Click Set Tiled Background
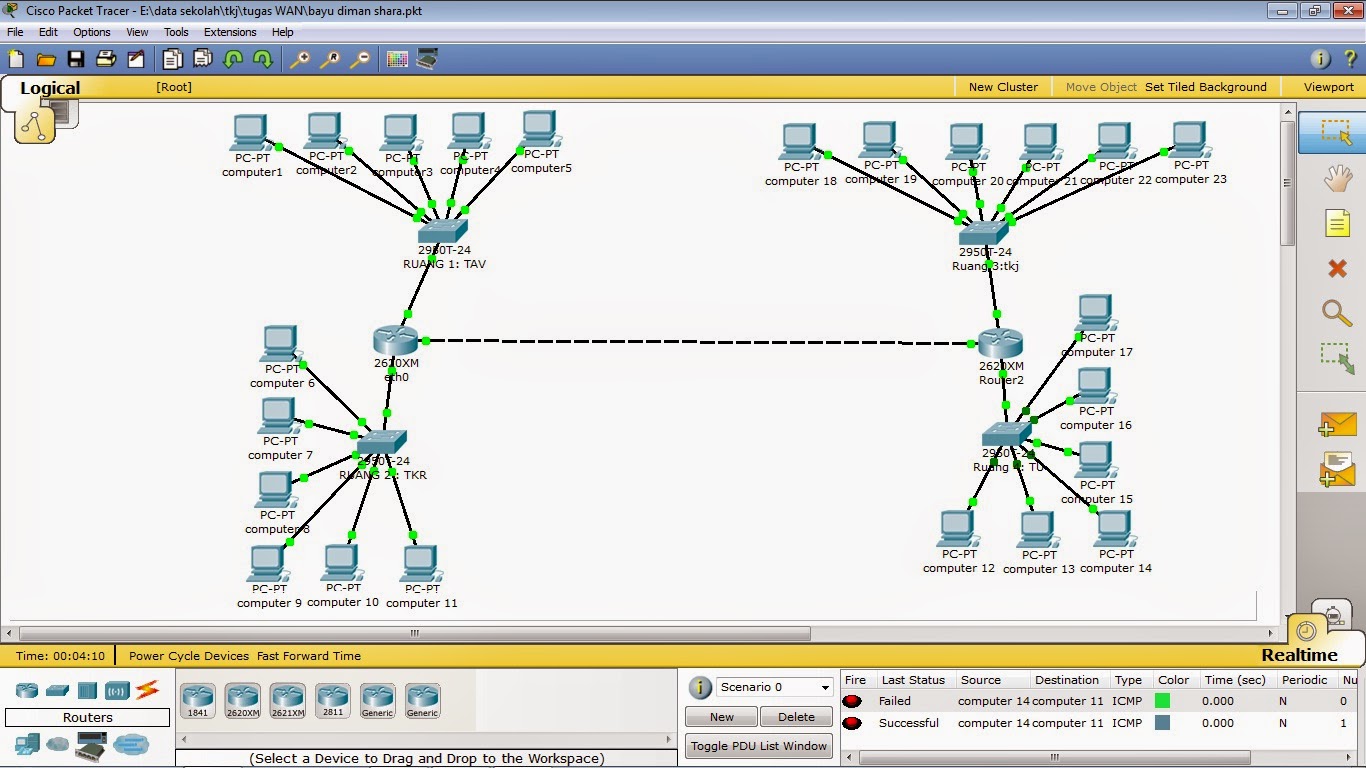 coord(1205,86)
